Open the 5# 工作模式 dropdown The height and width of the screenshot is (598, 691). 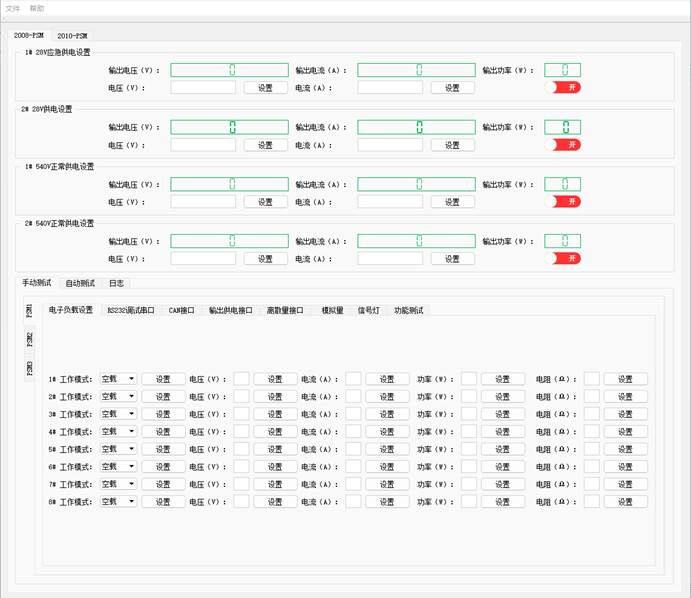118,449
